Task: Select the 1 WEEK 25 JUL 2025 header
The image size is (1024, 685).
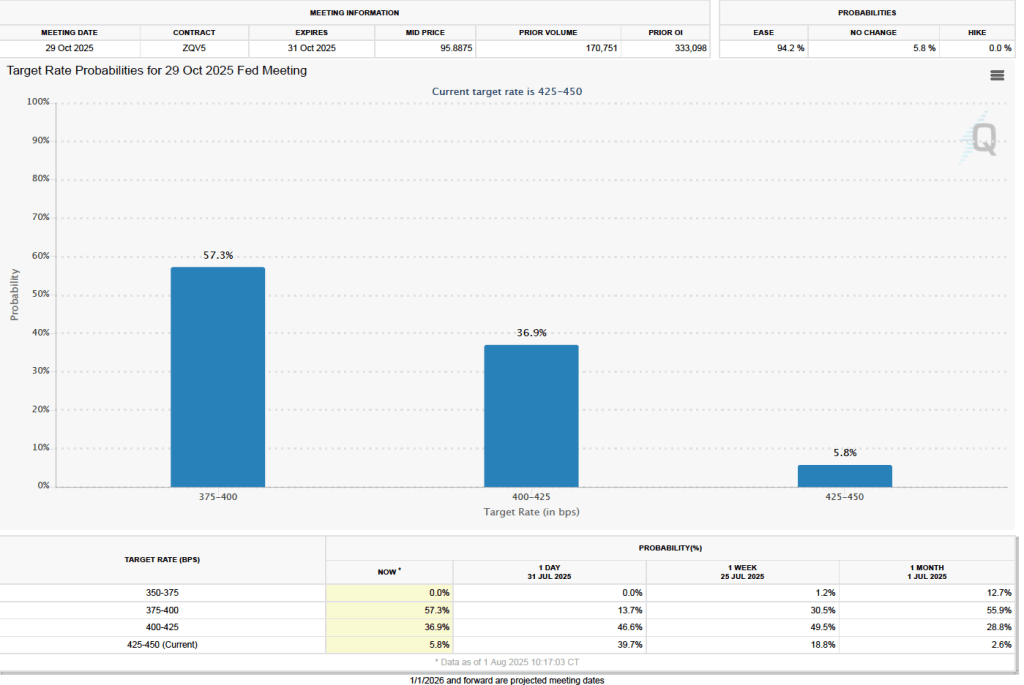Action: tap(742, 571)
